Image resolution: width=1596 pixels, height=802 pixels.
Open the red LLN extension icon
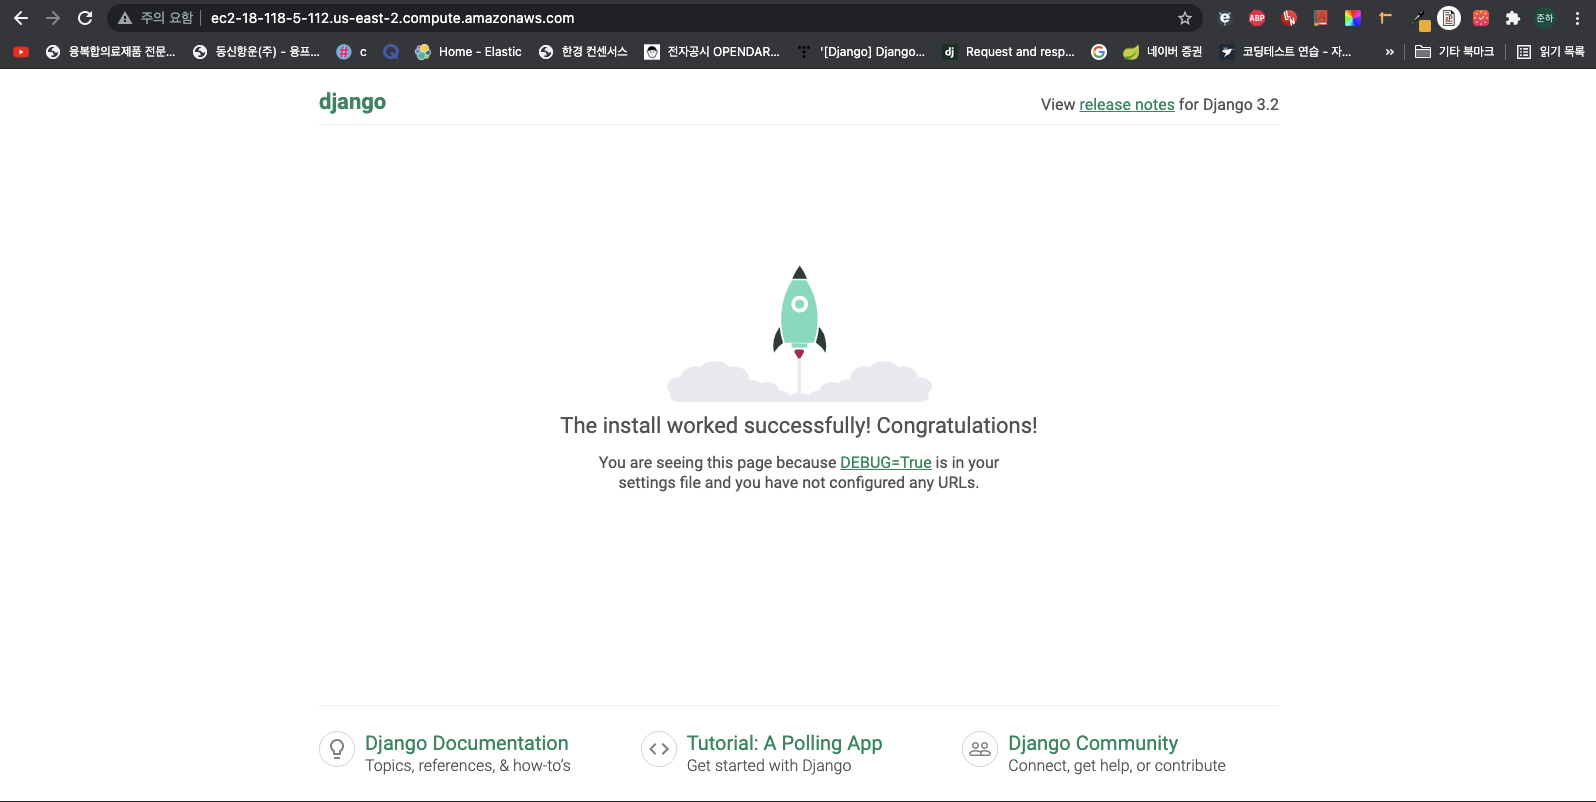(x=1289, y=18)
